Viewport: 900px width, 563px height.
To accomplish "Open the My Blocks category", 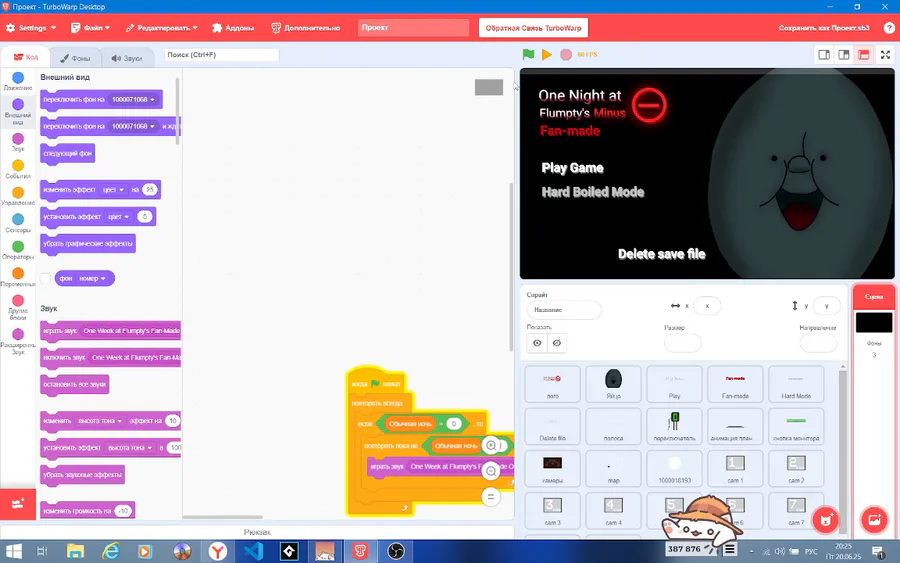I will (x=18, y=307).
